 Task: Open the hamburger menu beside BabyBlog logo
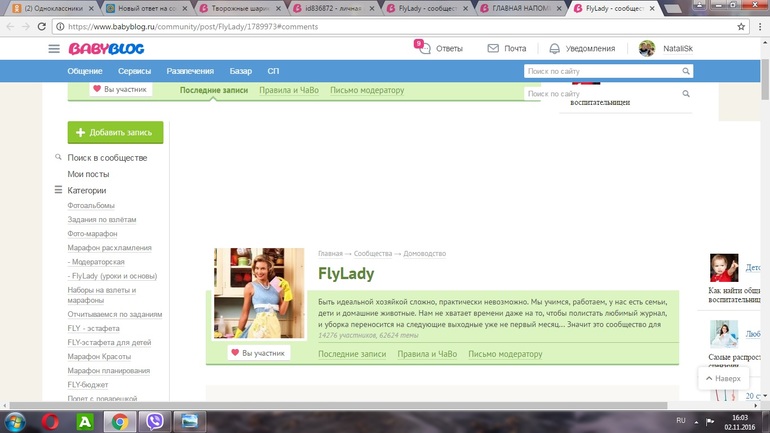54,48
